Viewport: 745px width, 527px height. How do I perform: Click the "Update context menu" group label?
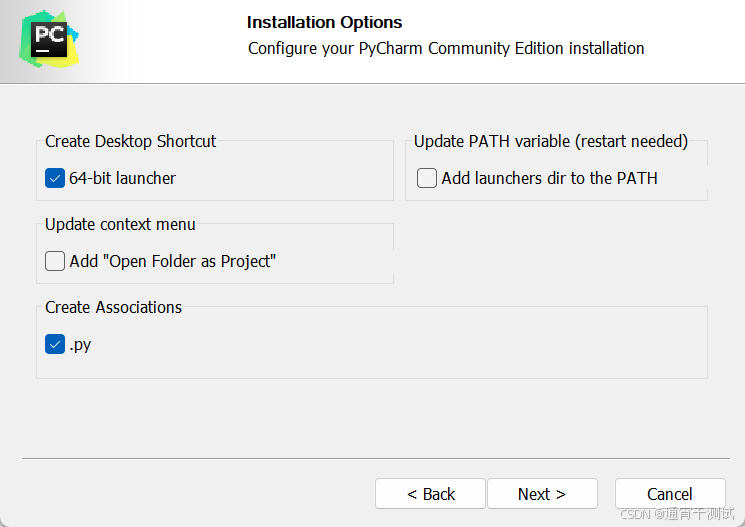pyautogui.click(x=120, y=224)
